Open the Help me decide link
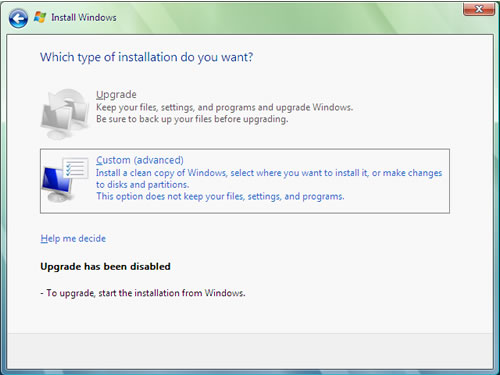This screenshot has height=375, width=500. [73, 239]
